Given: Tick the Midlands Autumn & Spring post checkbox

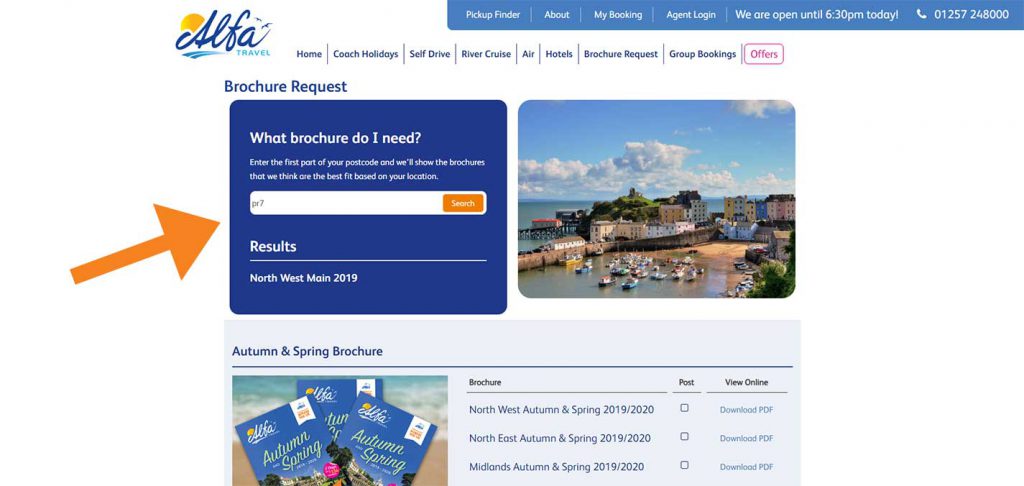Looking at the screenshot, I should pyautogui.click(x=684, y=465).
